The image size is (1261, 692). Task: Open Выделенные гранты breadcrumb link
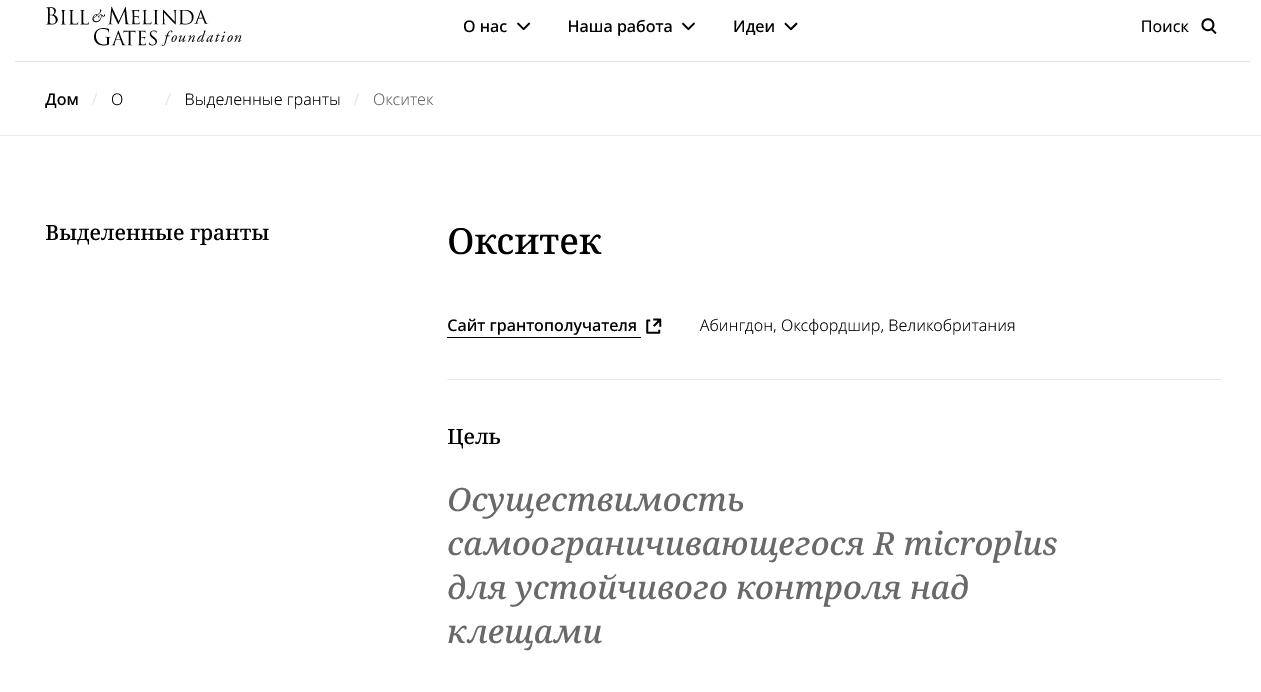[262, 99]
